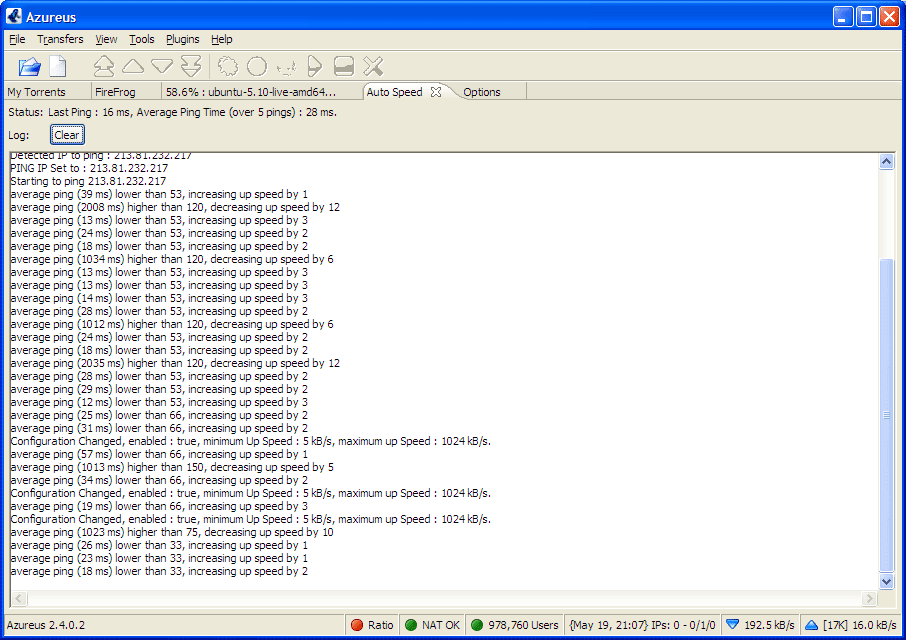Image resolution: width=906 pixels, height=640 pixels.
Task: Click the log line with average ping 12 ms
Action: (159, 402)
